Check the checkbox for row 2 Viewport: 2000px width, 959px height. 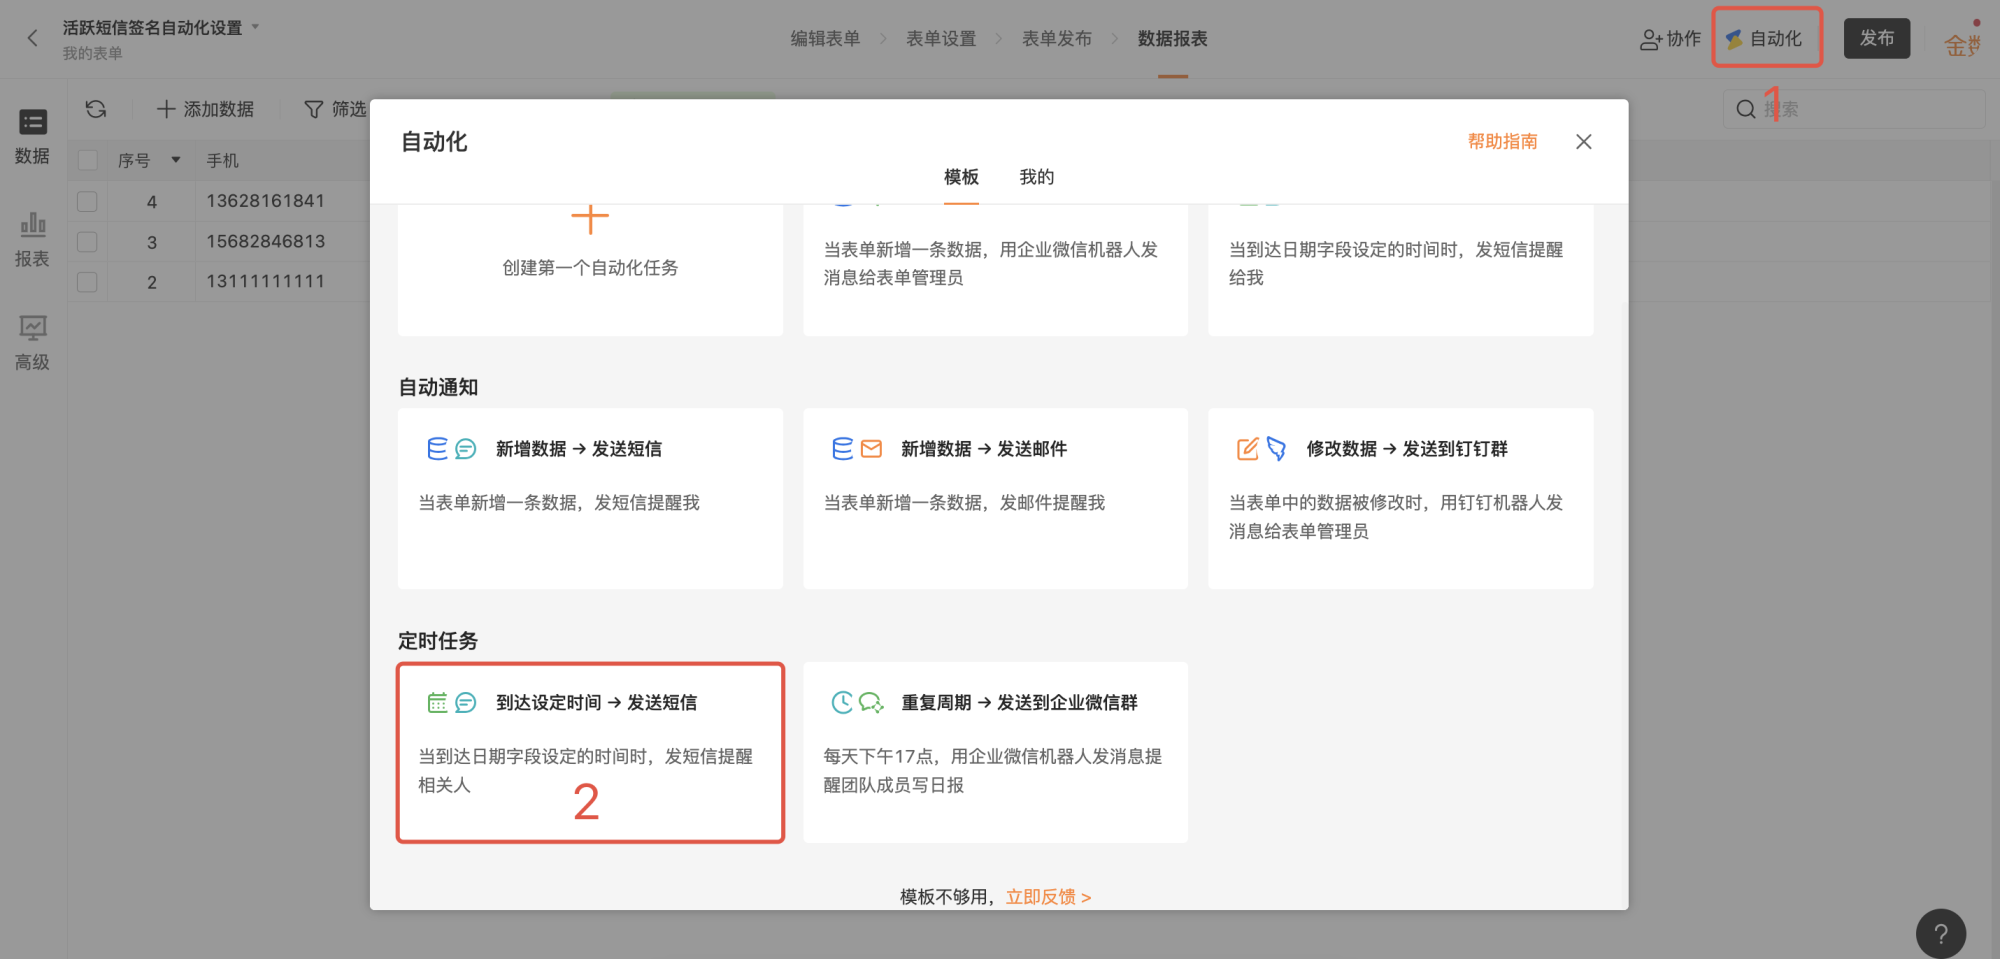click(88, 282)
